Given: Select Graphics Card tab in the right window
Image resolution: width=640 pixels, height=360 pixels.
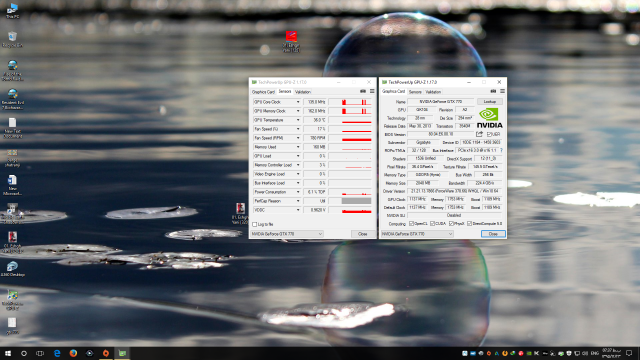Looking at the screenshot, I should (x=393, y=91).
